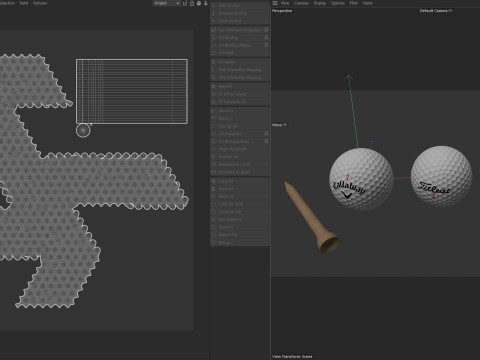This screenshot has height=360, width=480.
Task: Run the UV Weld command
Action: tap(240, 53)
